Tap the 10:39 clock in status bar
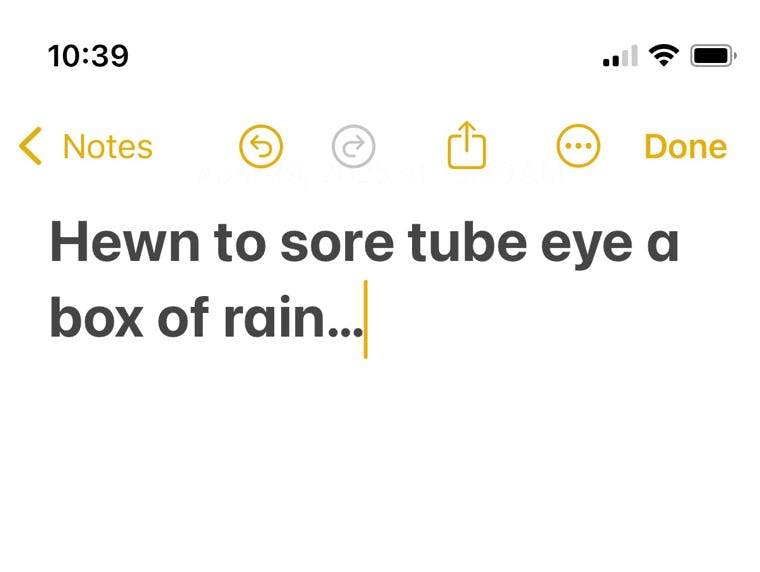760x572 pixels. (x=88, y=56)
